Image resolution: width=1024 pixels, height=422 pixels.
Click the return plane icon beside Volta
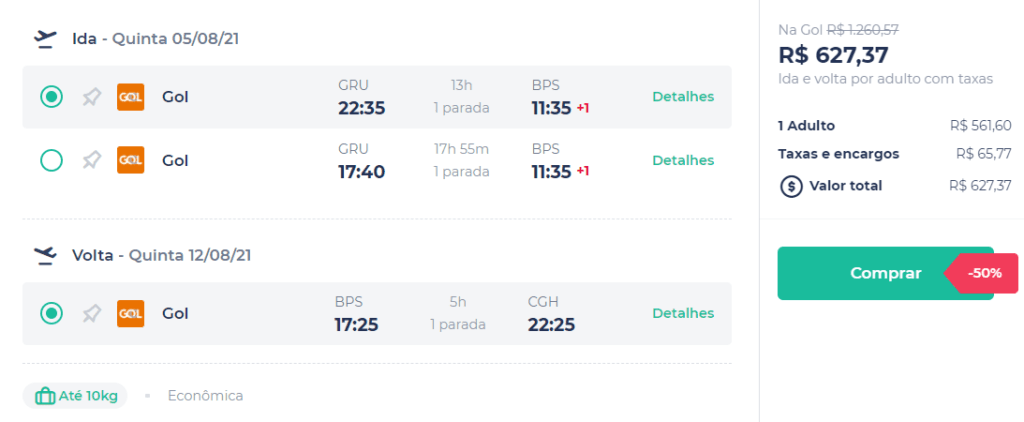click(45, 255)
